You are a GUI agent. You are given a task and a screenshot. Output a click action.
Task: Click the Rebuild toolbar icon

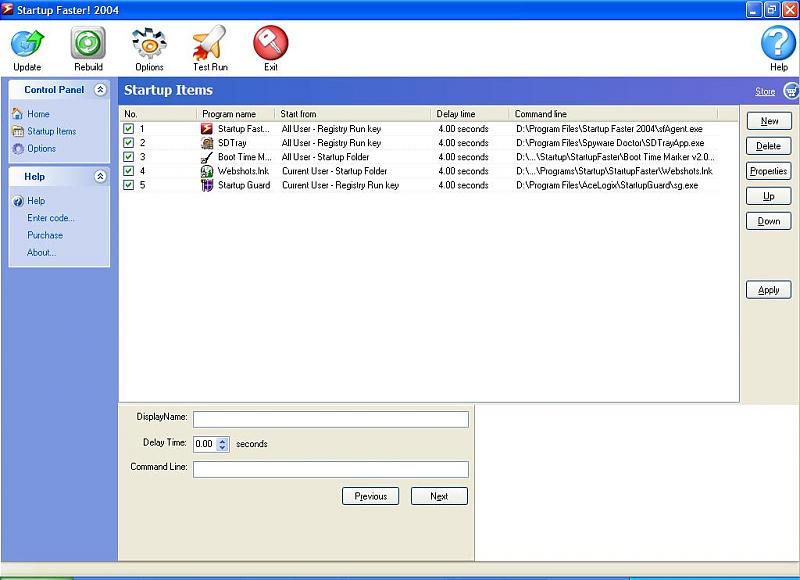tap(88, 43)
